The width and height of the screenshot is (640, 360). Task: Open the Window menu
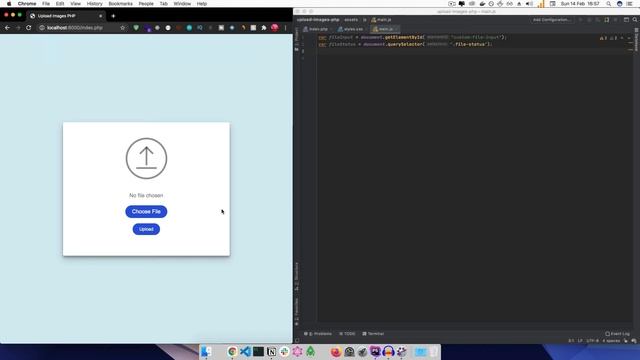click(x=182, y=4)
